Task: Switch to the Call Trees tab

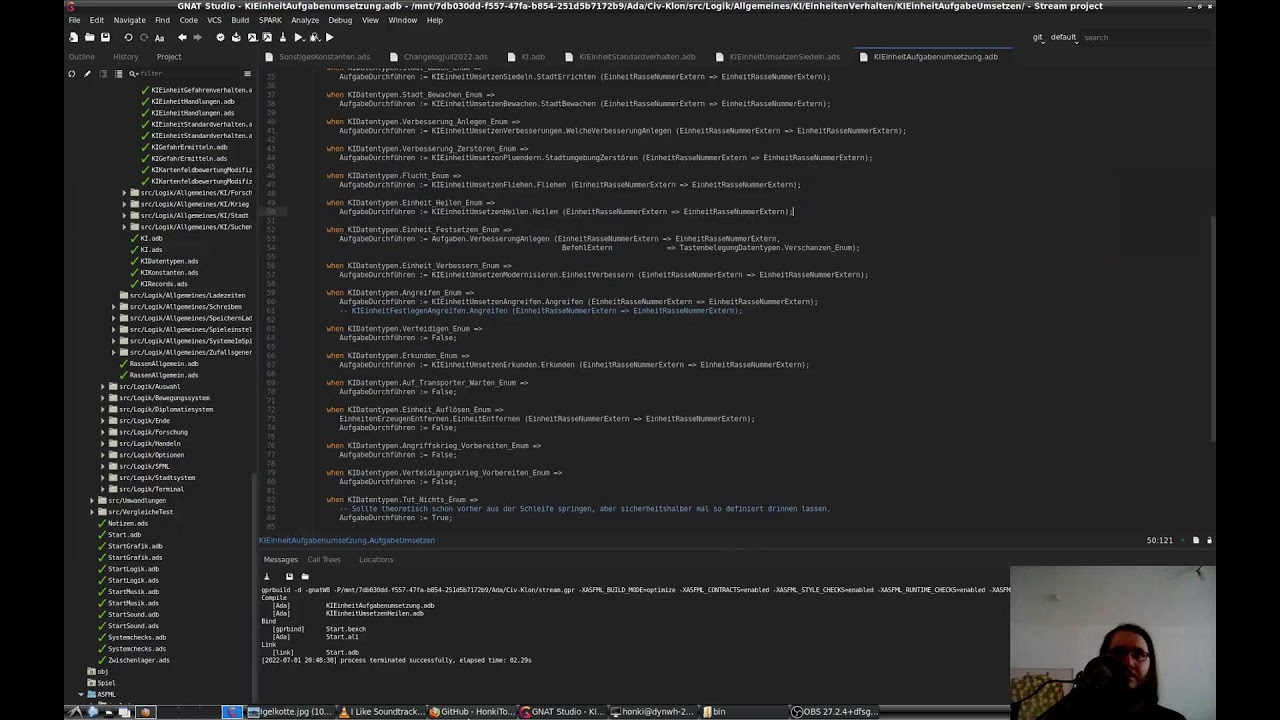Action: [324, 560]
